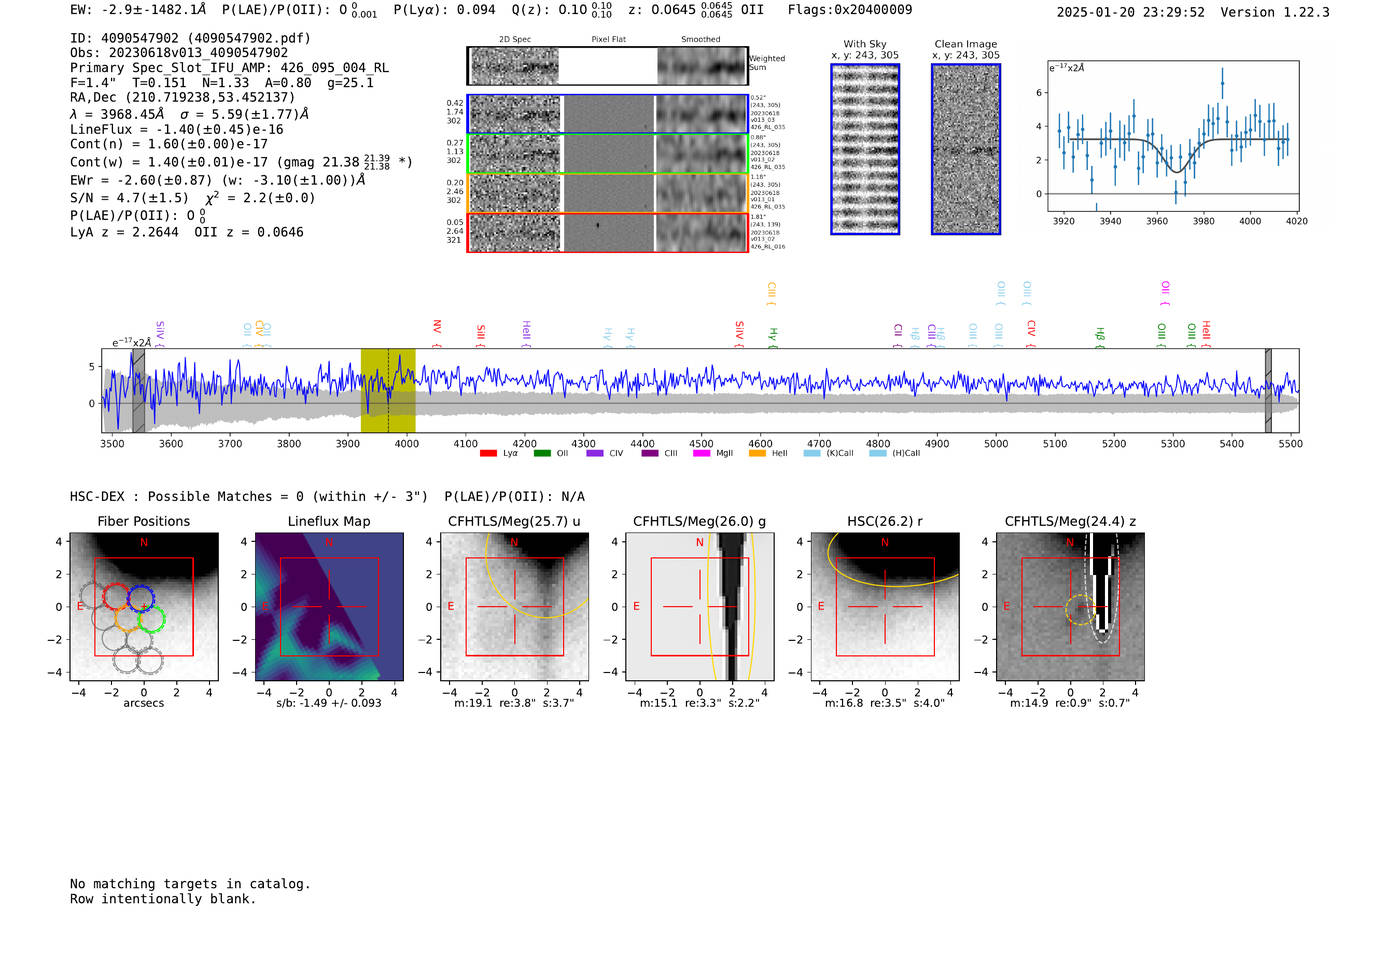1400x953 pixels.
Task: Click the (K)CaII legend swatch
Action: pyautogui.click(x=812, y=453)
